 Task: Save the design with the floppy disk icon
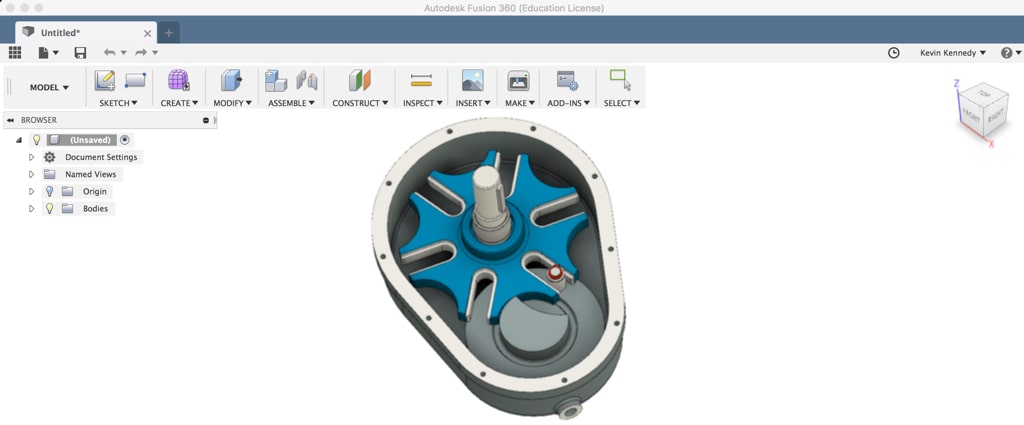pyautogui.click(x=80, y=53)
